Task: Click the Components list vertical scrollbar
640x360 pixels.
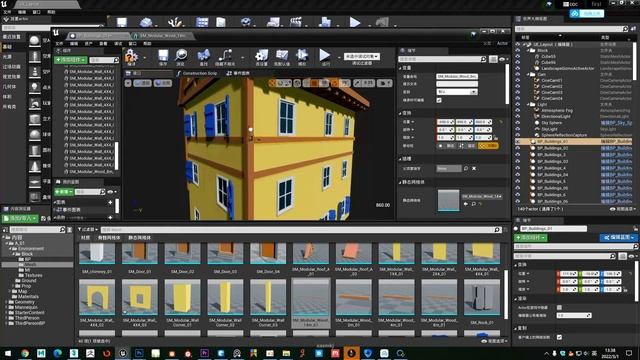Action: click(x=116, y=155)
